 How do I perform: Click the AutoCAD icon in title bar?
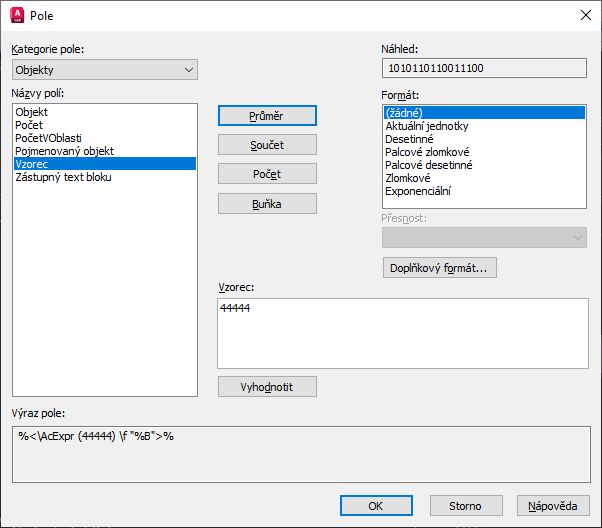tap(16, 16)
